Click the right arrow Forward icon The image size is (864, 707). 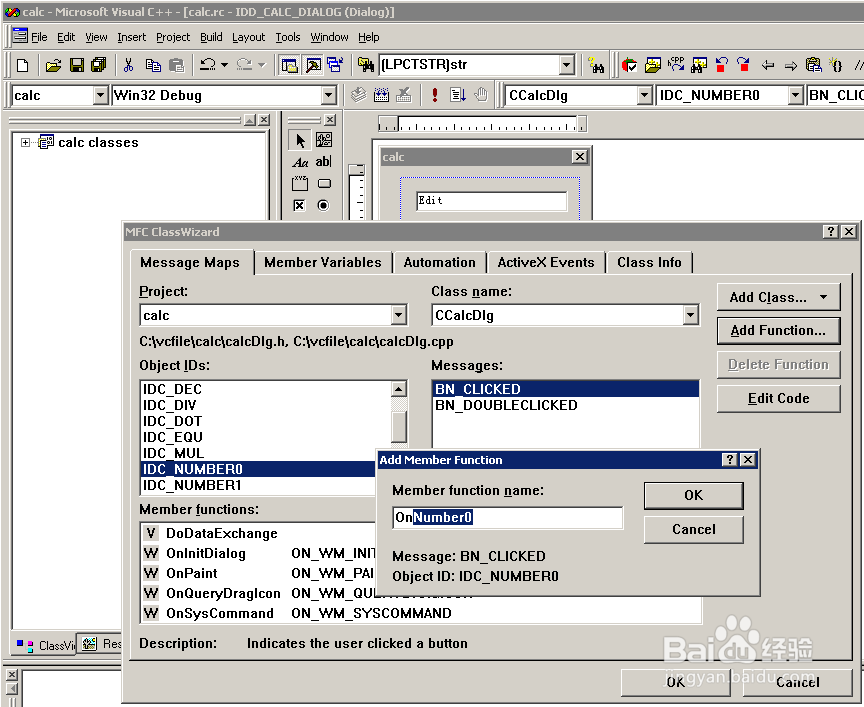click(791, 66)
